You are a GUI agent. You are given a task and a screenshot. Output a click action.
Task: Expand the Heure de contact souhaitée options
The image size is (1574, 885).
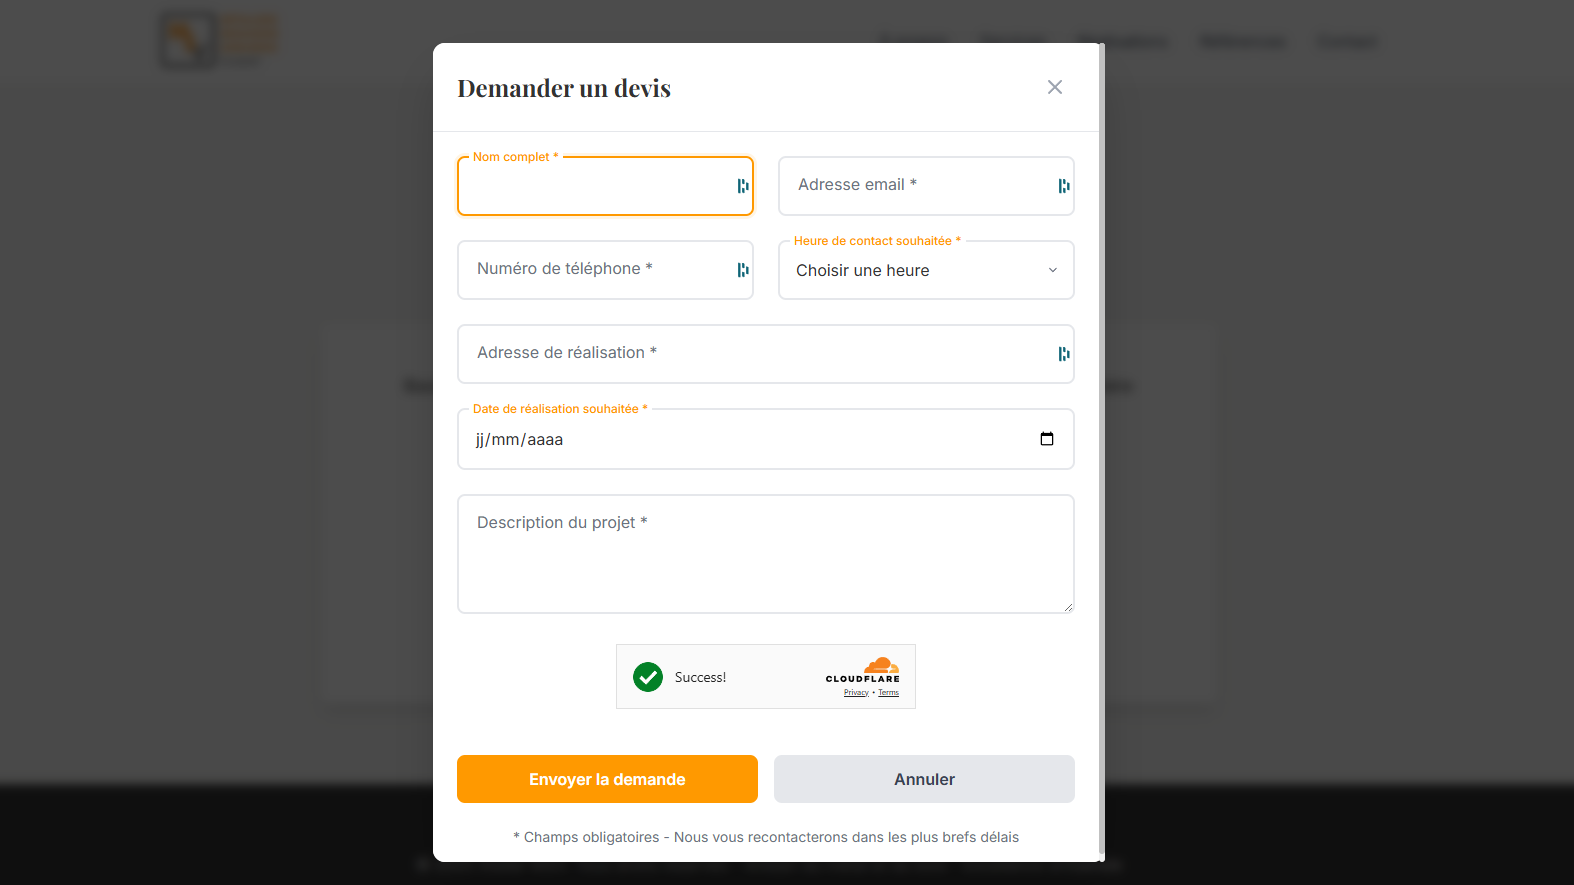point(925,270)
